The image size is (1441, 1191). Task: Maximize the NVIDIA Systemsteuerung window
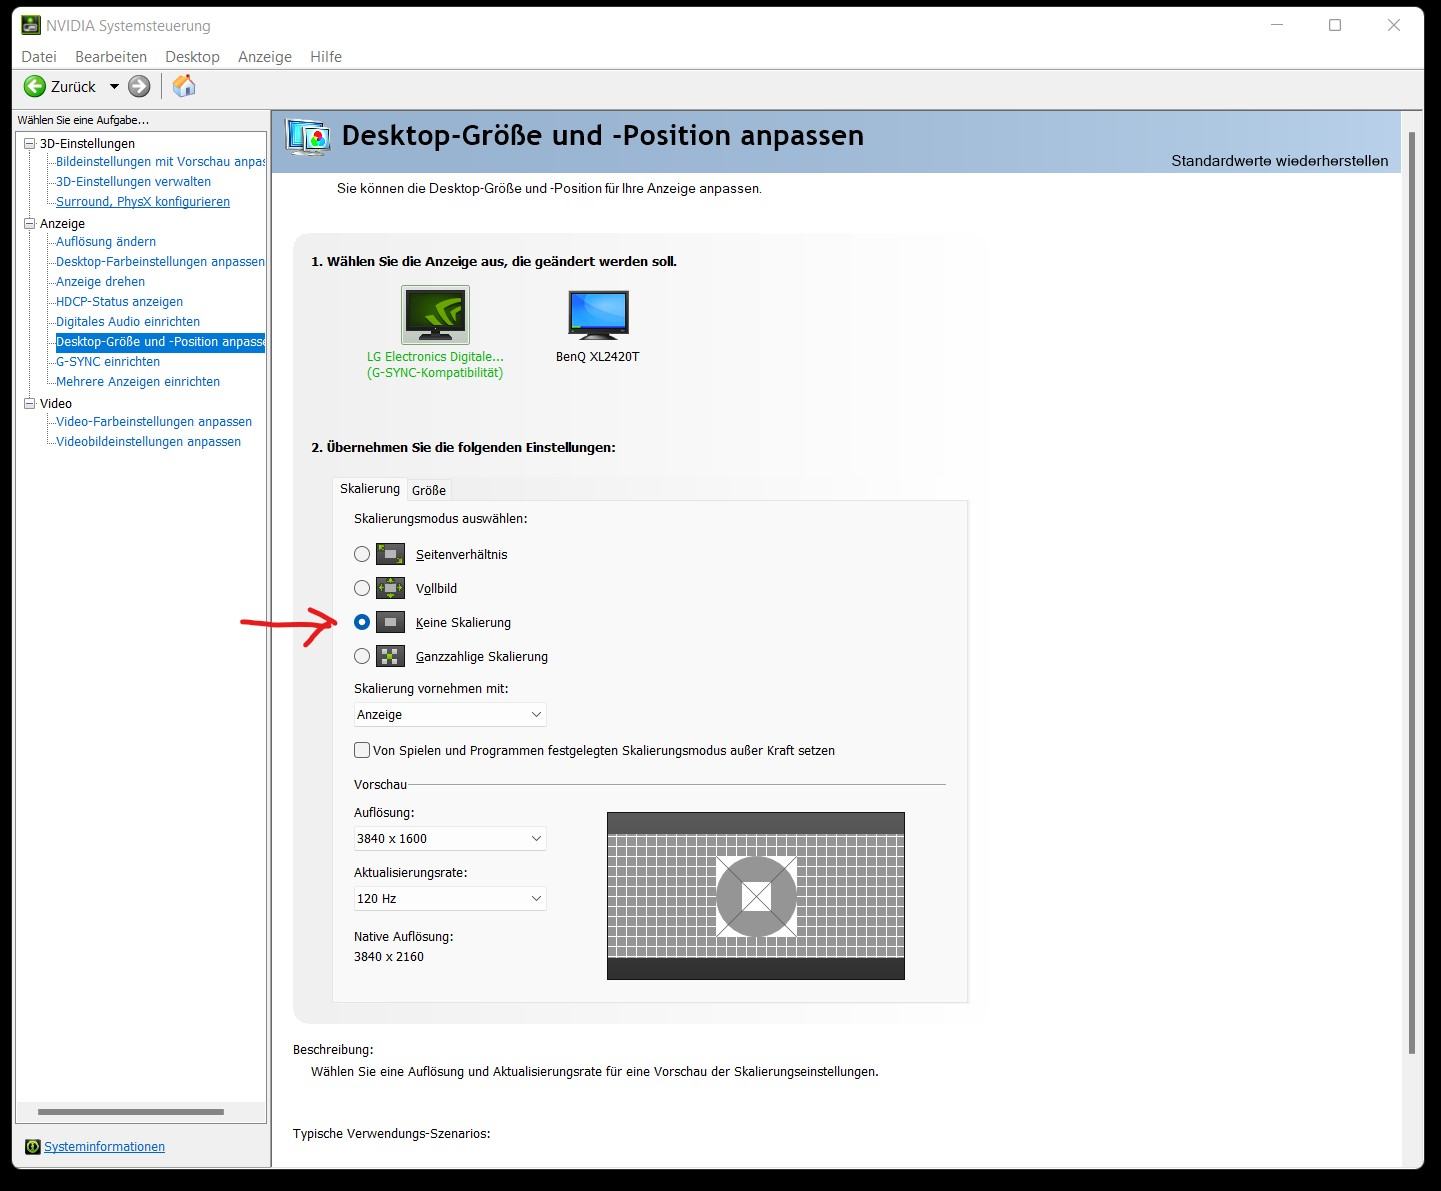(x=1335, y=25)
